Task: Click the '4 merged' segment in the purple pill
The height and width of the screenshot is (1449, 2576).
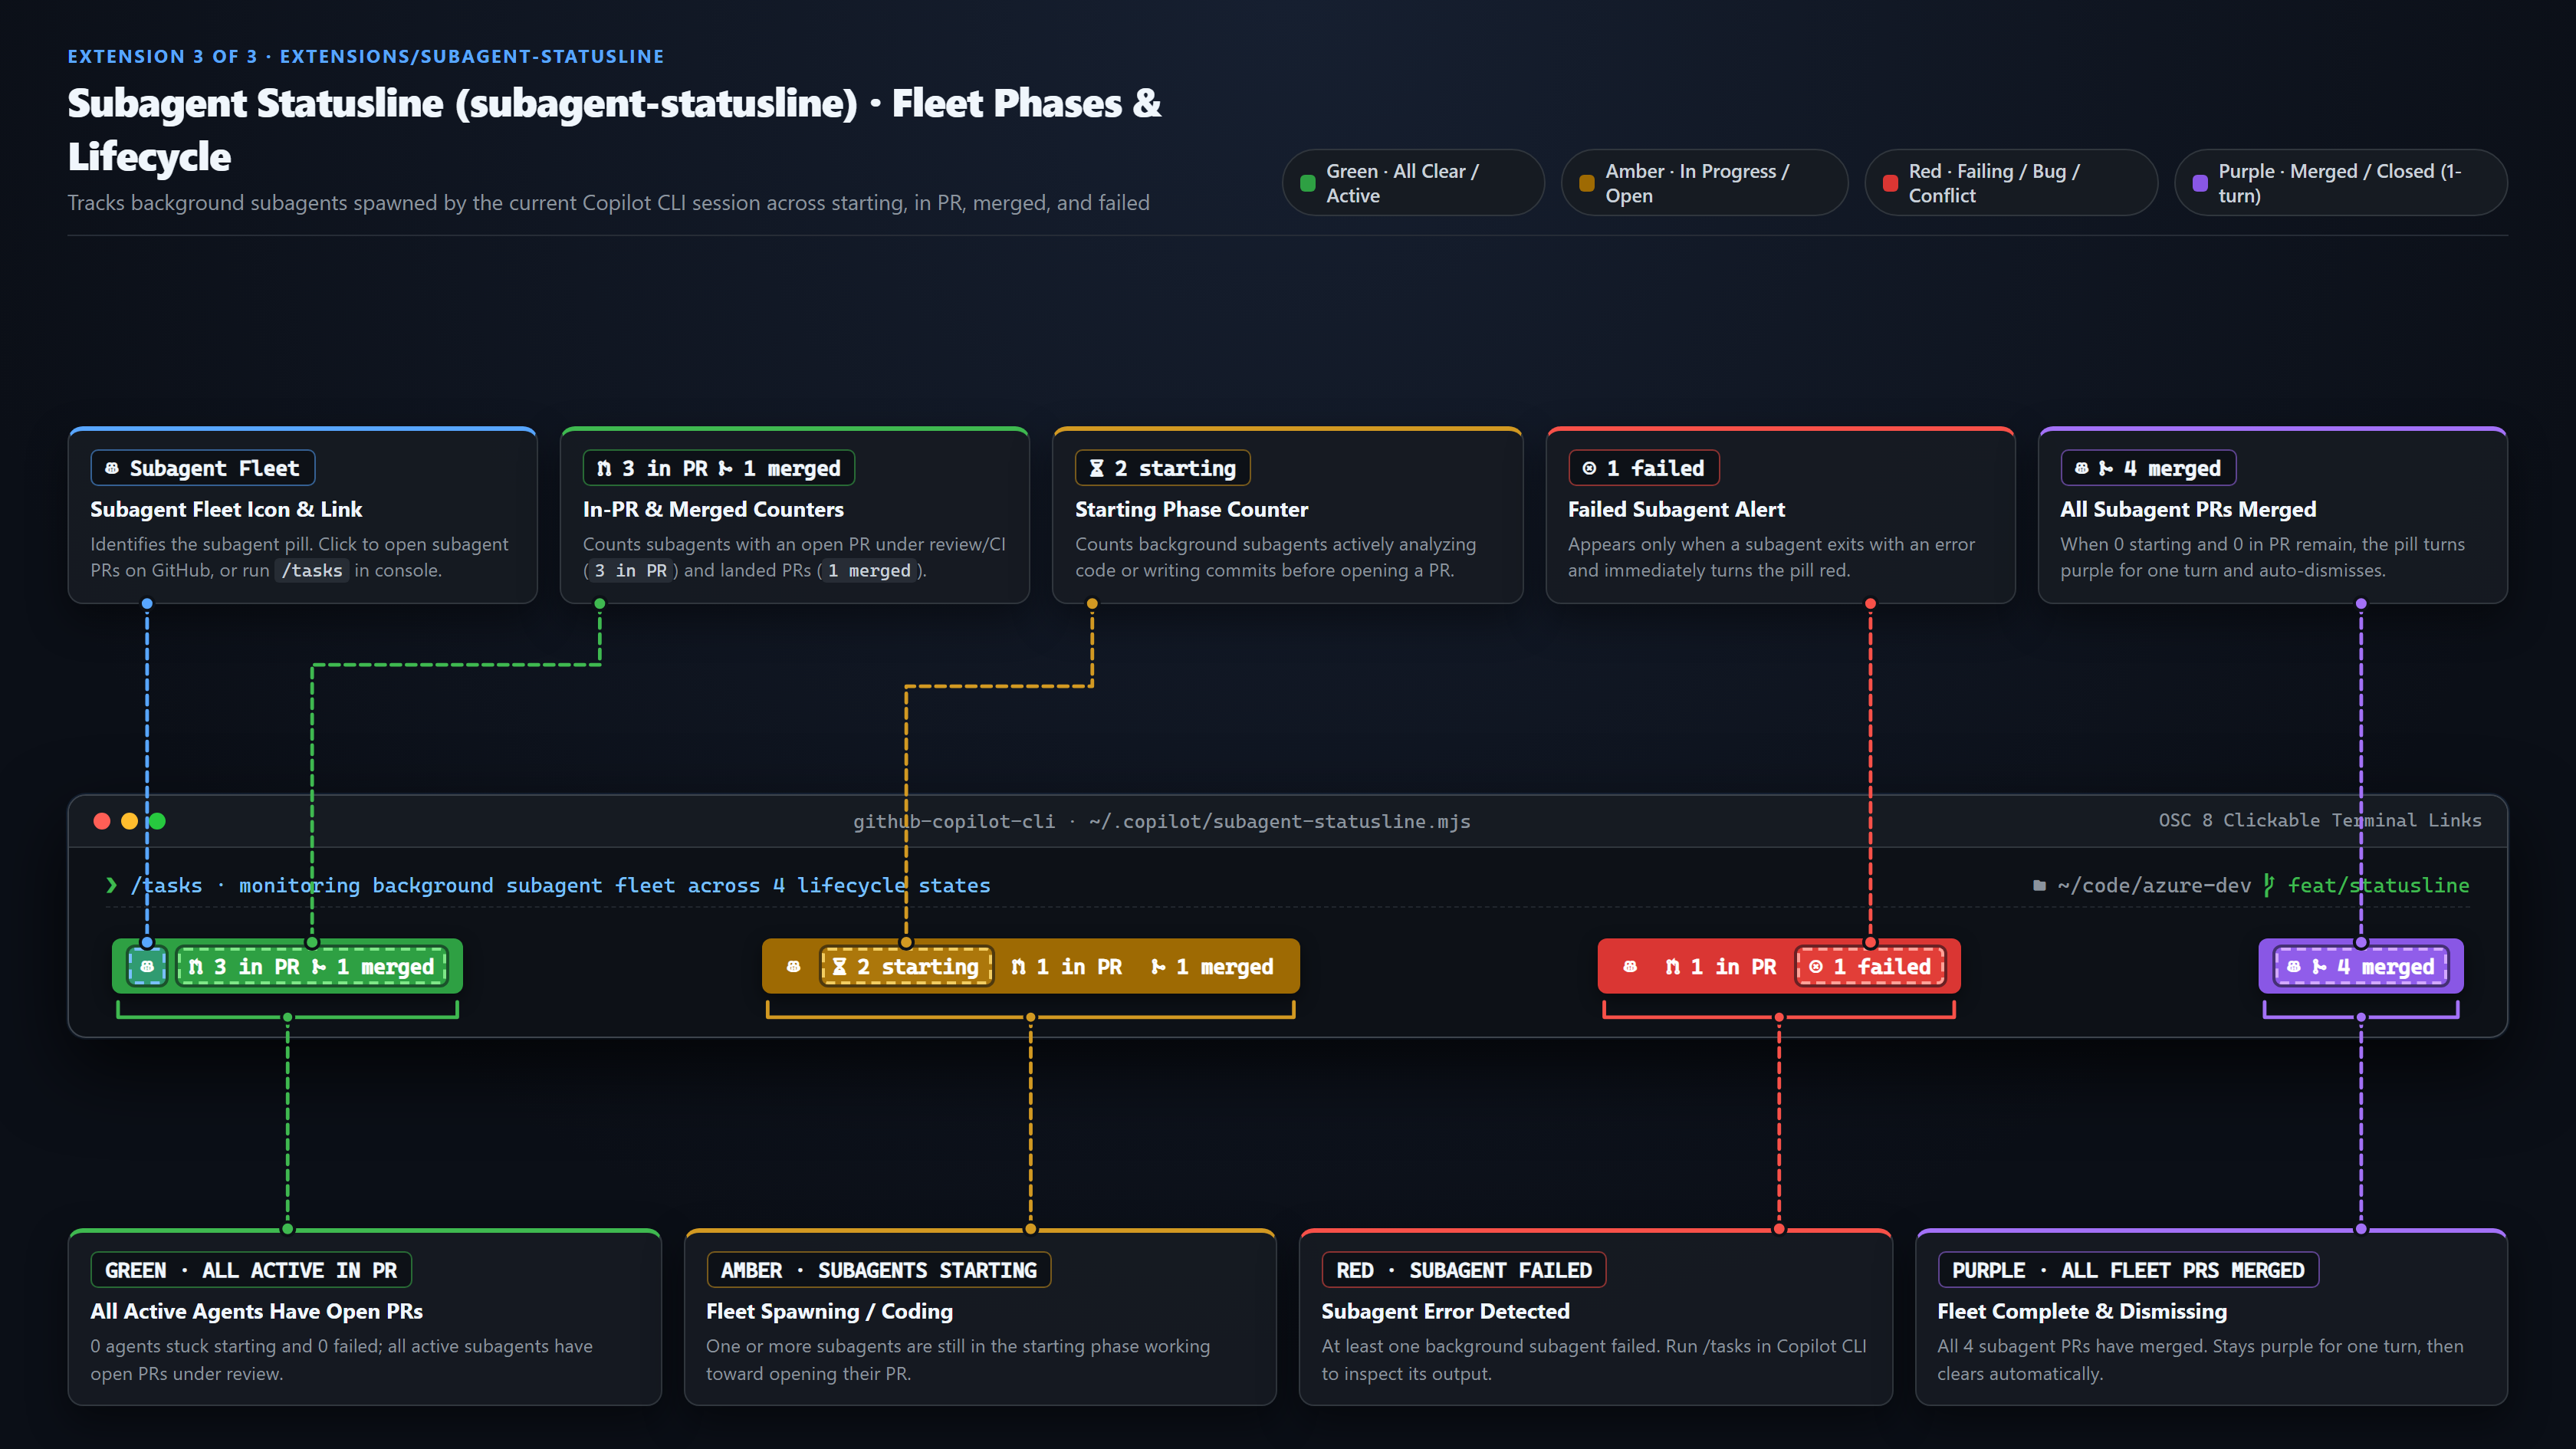Action: [2361, 967]
